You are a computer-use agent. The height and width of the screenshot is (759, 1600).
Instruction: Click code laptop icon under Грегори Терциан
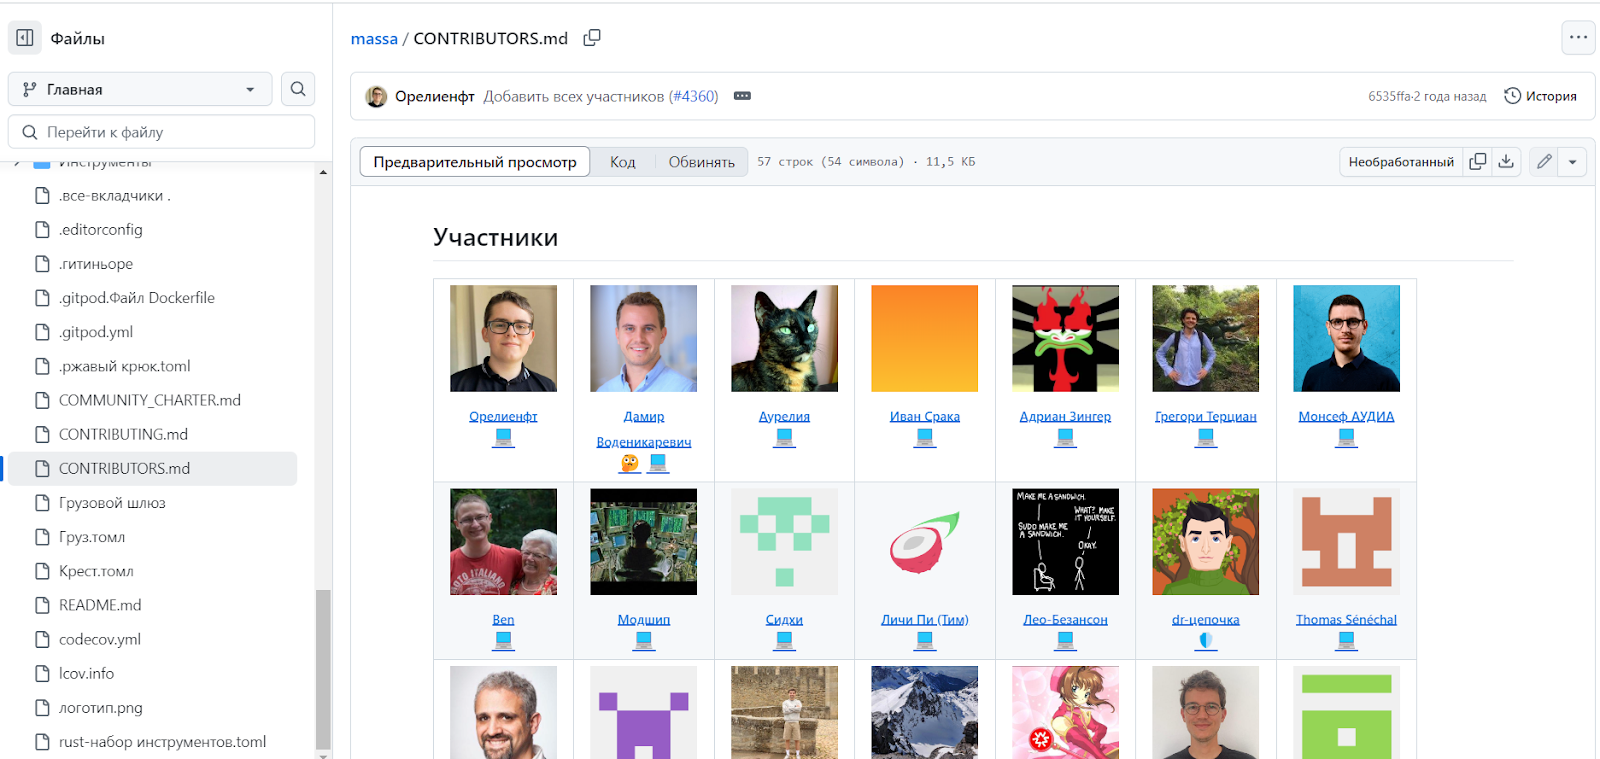pyautogui.click(x=1206, y=438)
